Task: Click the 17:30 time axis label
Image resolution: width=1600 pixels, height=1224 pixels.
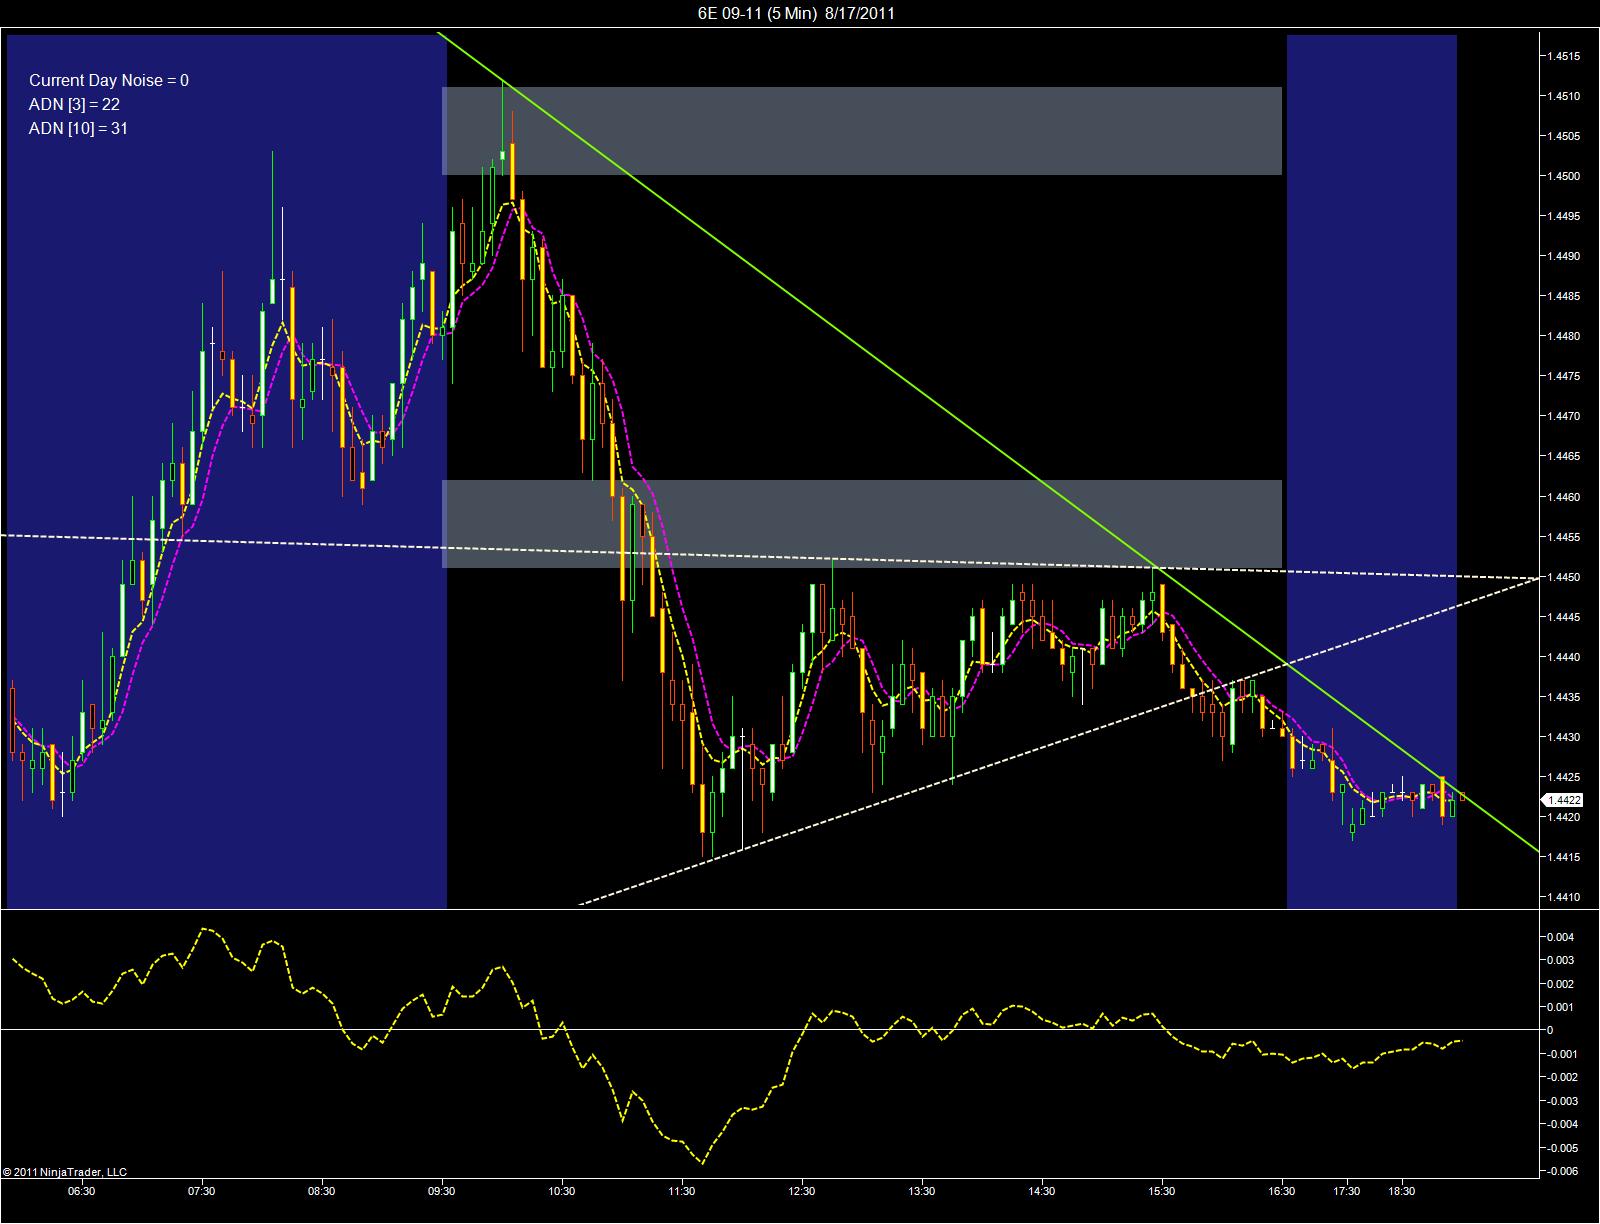Action: (x=1346, y=1191)
